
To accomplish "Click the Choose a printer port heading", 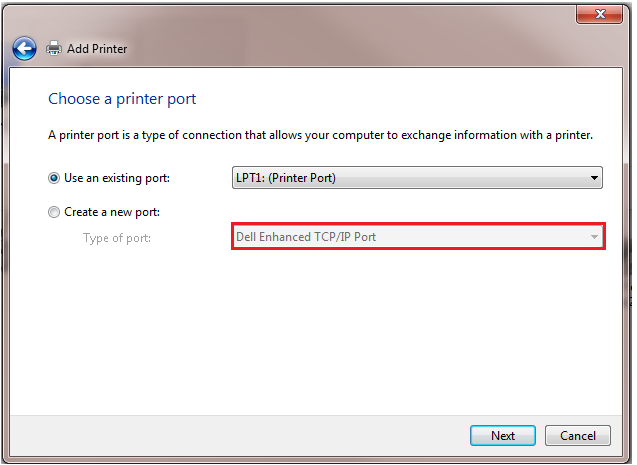I will click(122, 99).
